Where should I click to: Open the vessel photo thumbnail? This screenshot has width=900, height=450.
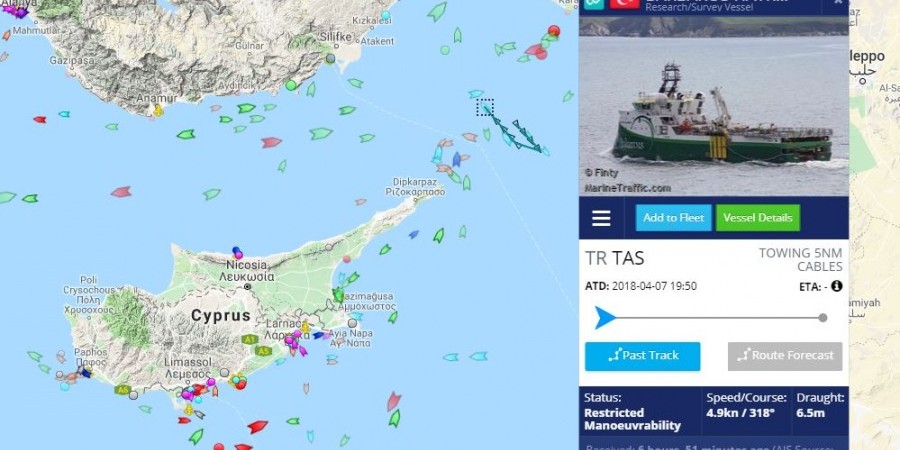713,106
